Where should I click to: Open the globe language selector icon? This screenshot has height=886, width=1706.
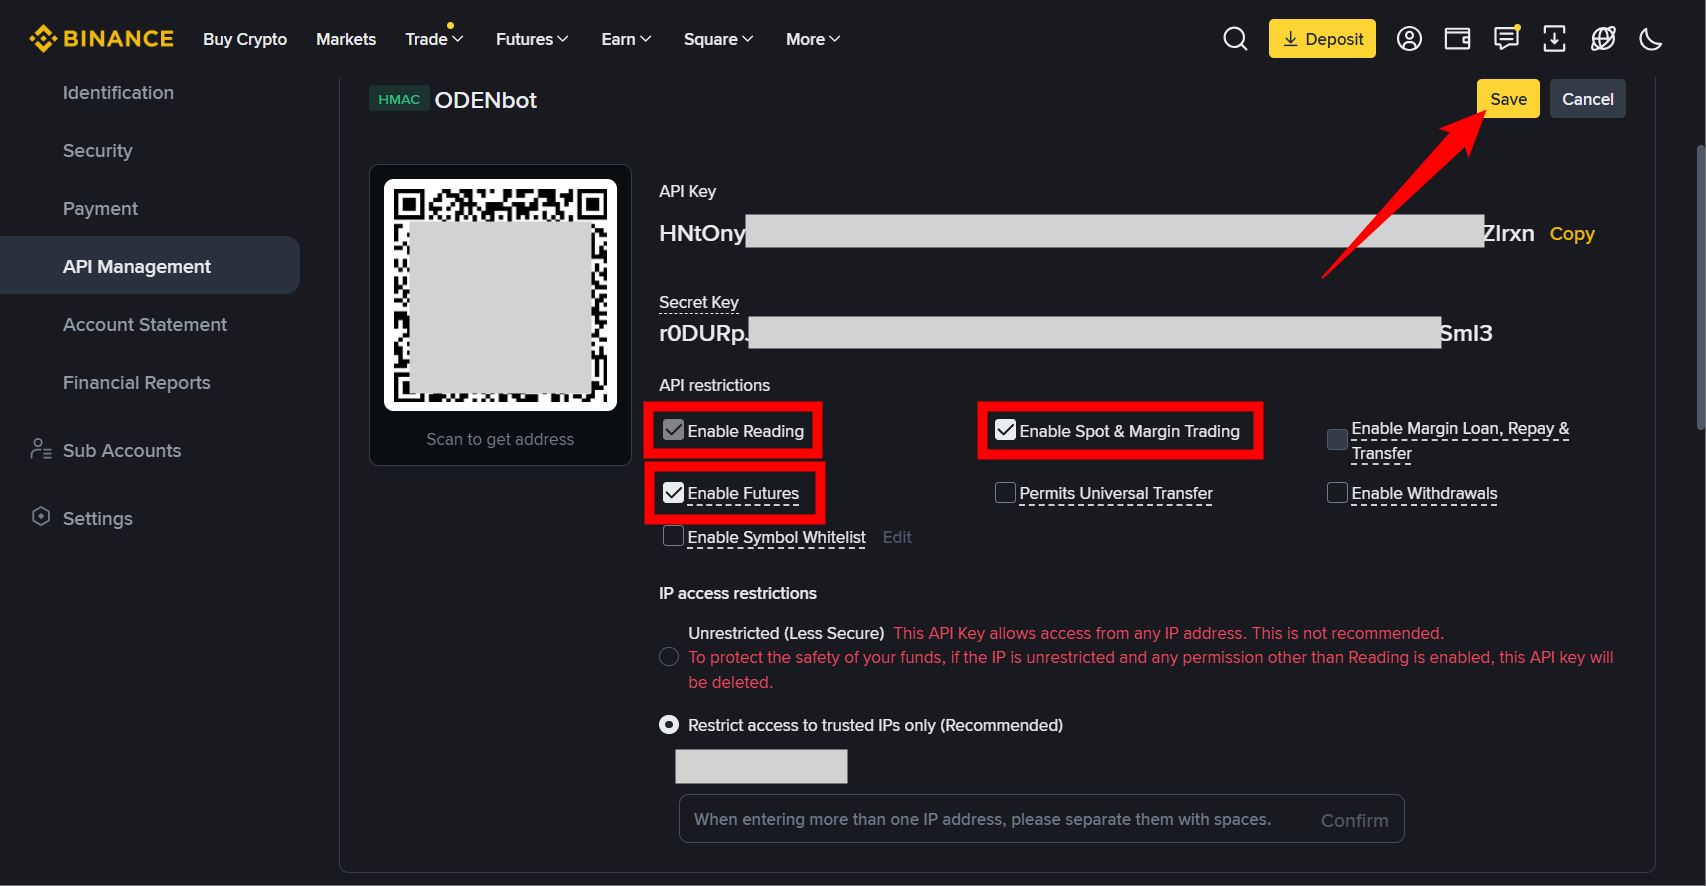(1603, 39)
